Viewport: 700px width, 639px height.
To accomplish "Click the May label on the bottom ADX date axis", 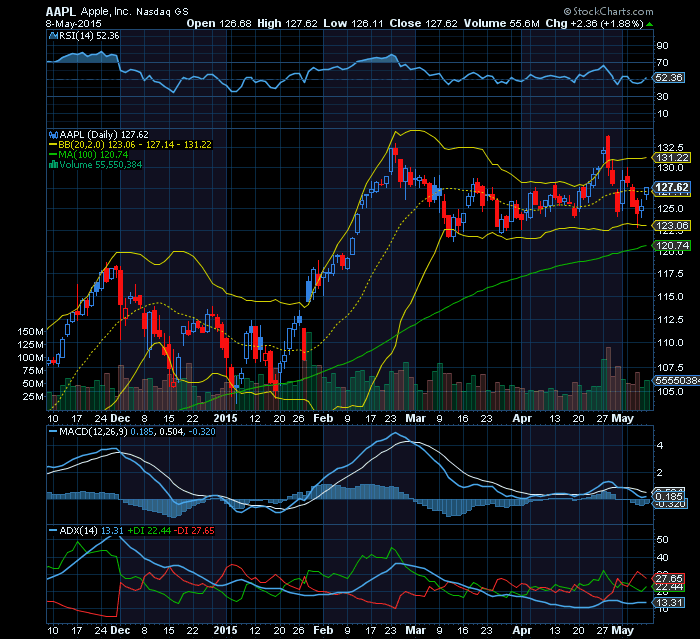I will coord(622,631).
